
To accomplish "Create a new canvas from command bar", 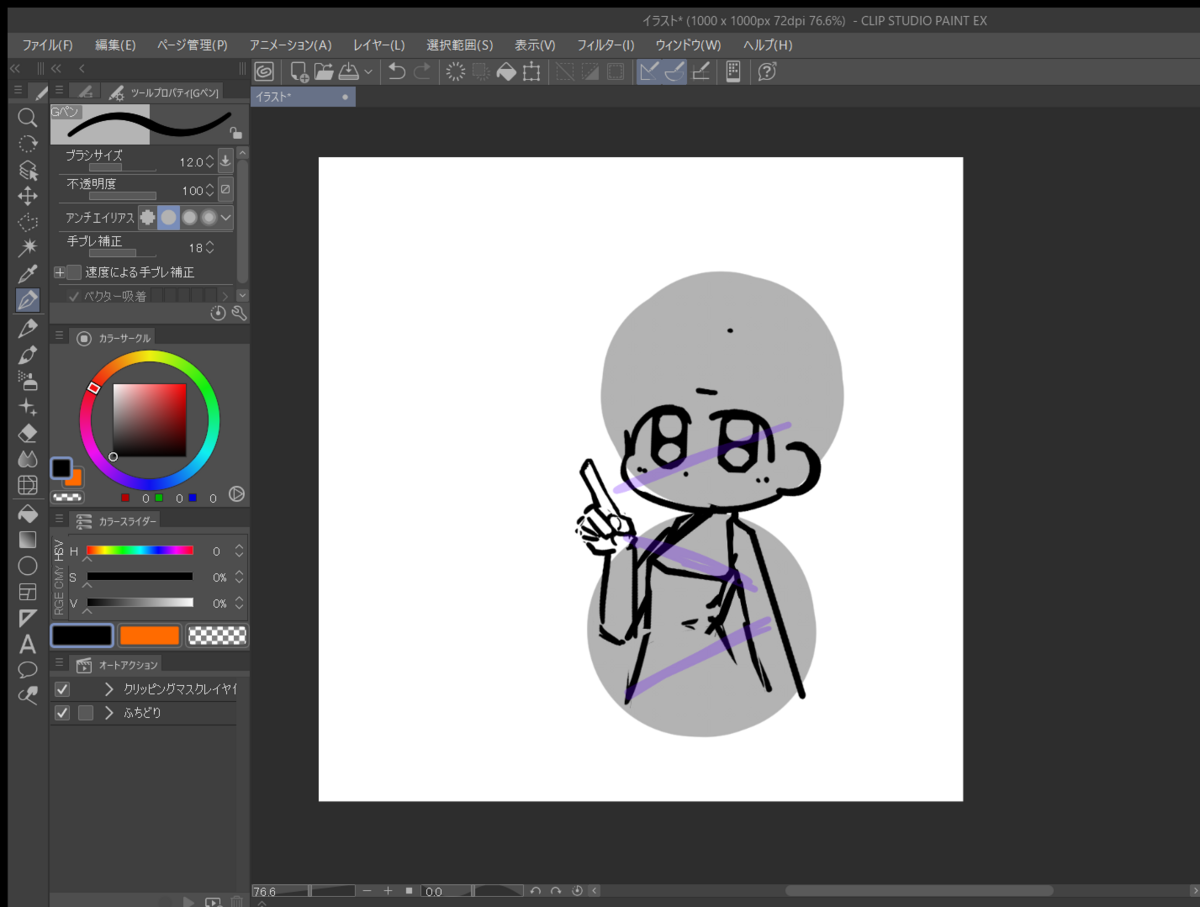I will pyautogui.click(x=299, y=71).
